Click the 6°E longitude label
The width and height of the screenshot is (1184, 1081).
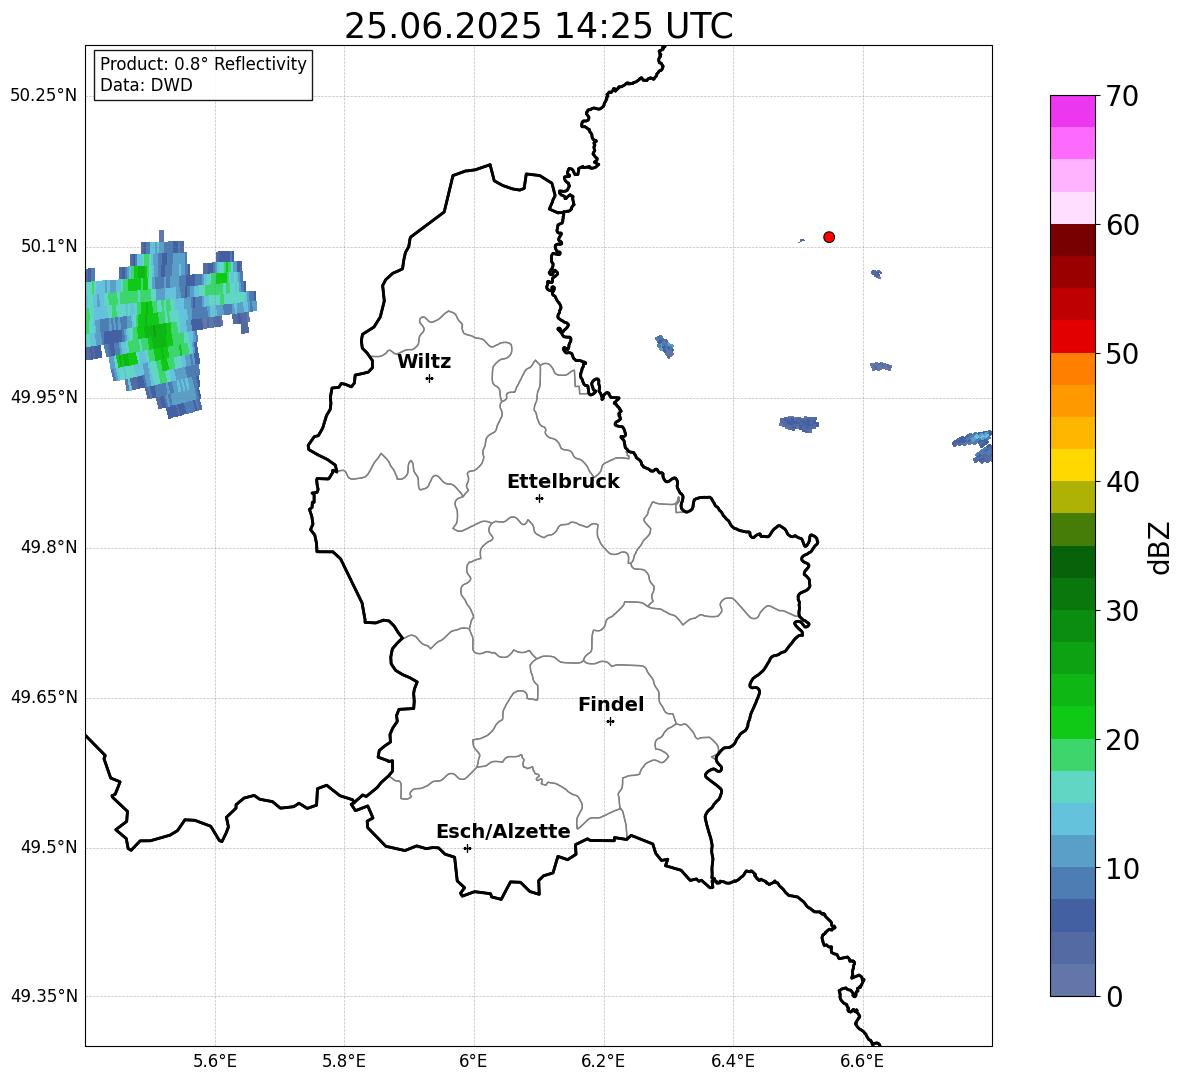click(x=473, y=1061)
